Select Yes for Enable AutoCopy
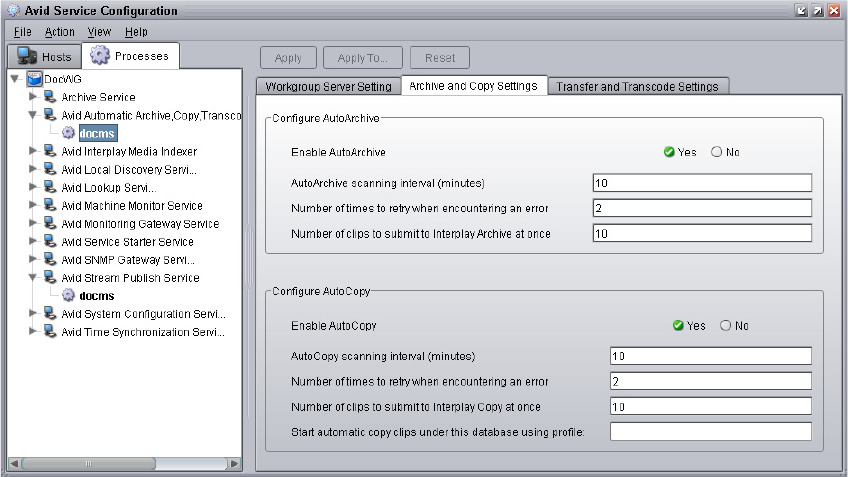The height and width of the screenshot is (477, 848). tap(678, 326)
